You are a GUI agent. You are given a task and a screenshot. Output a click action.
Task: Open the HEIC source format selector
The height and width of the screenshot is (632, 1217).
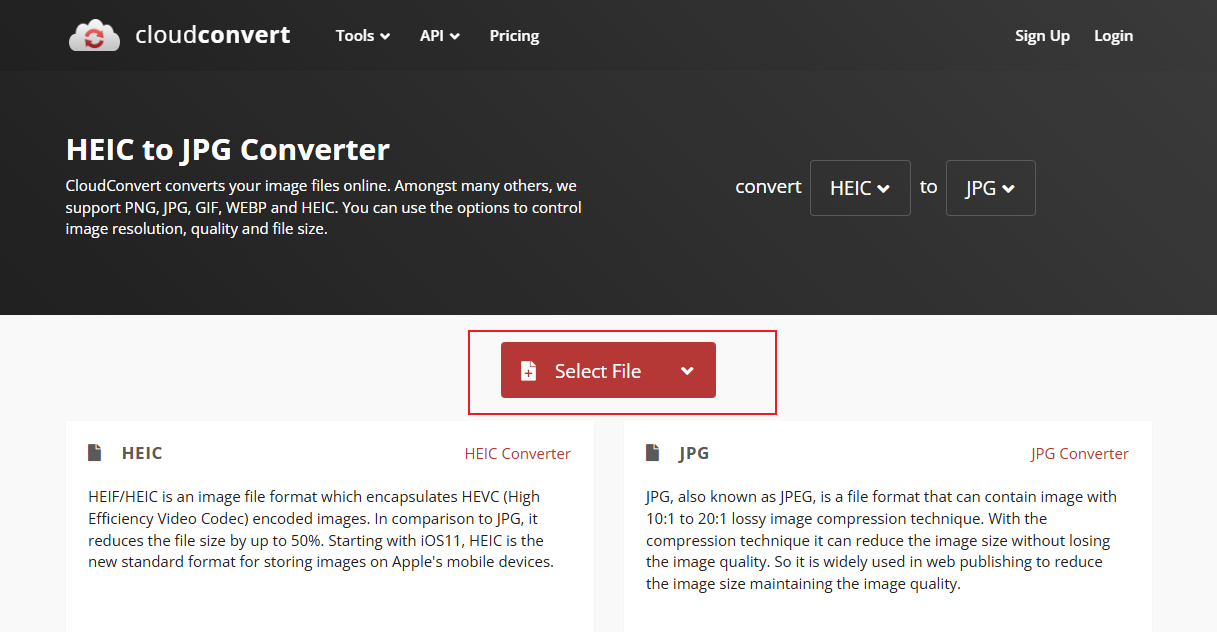point(859,187)
